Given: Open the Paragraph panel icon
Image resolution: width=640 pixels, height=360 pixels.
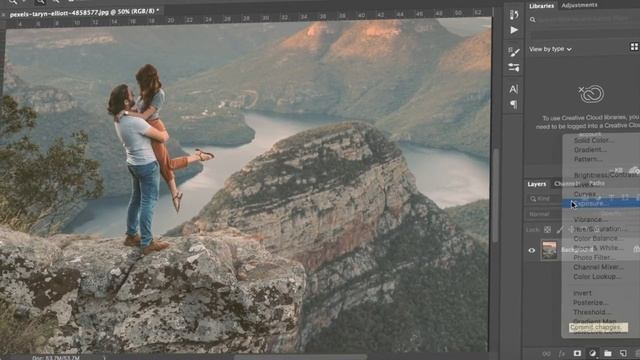Looking at the screenshot, I should tap(513, 104).
